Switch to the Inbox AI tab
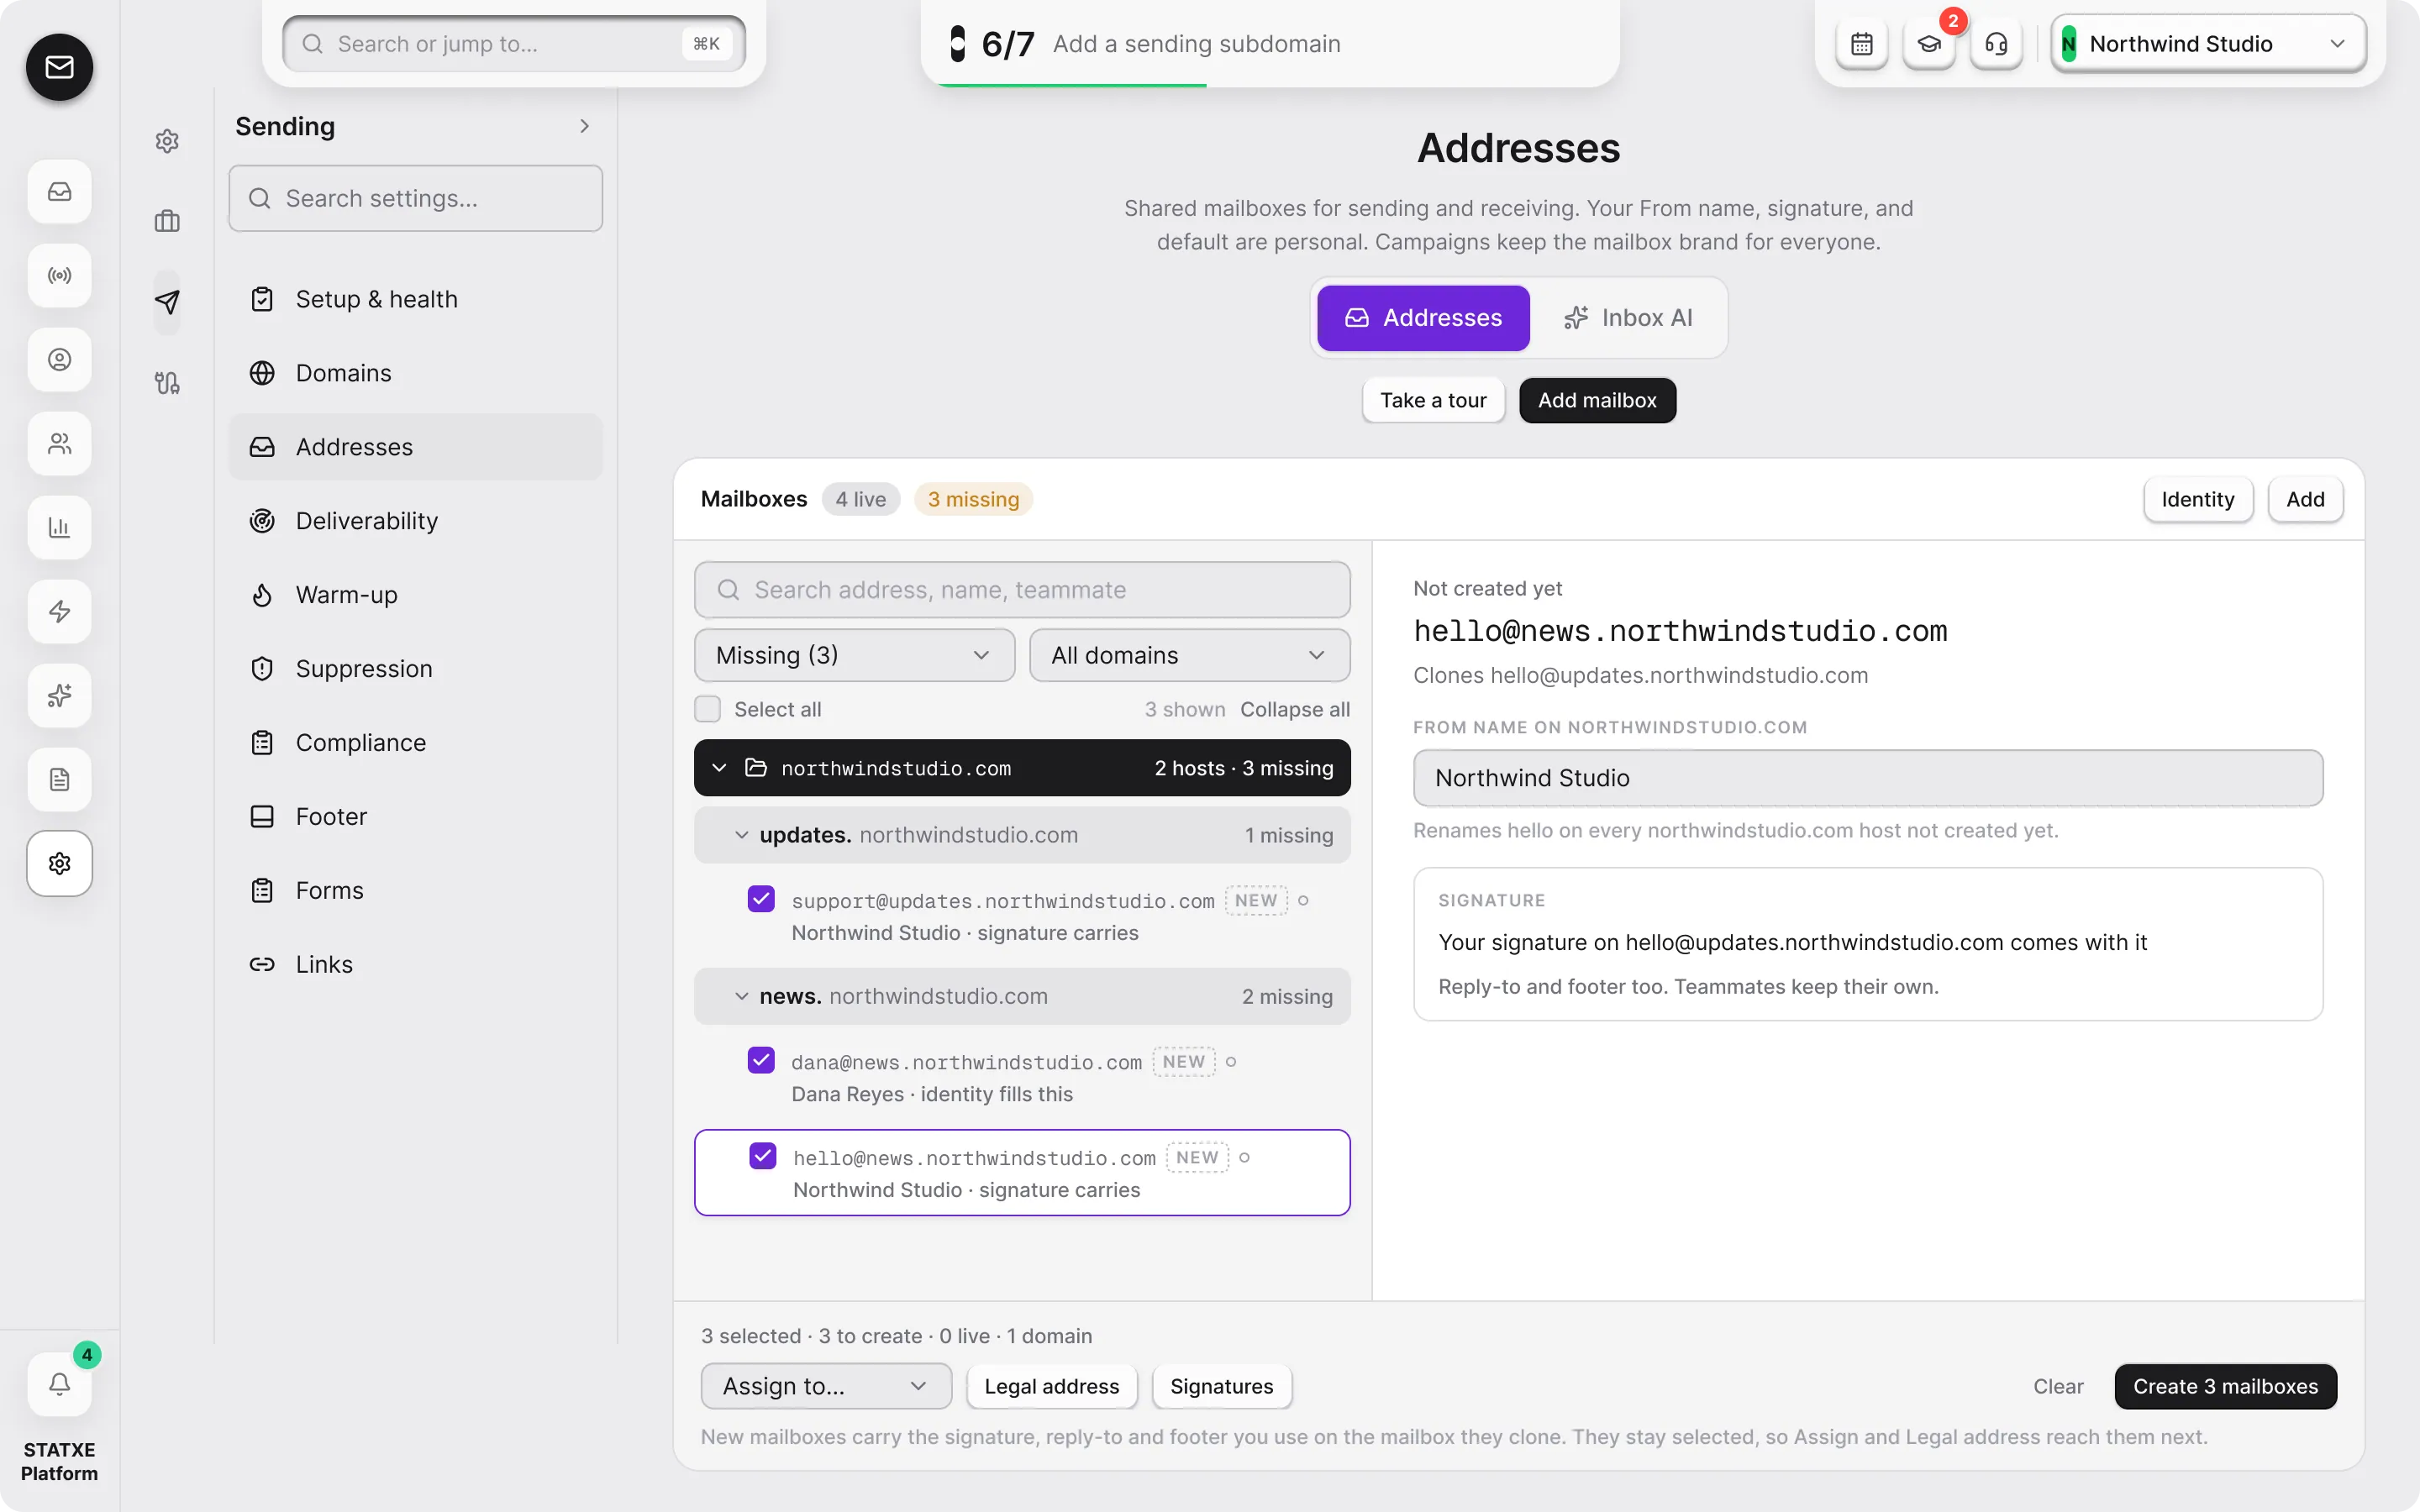The height and width of the screenshot is (1512, 2420). [1628, 318]
